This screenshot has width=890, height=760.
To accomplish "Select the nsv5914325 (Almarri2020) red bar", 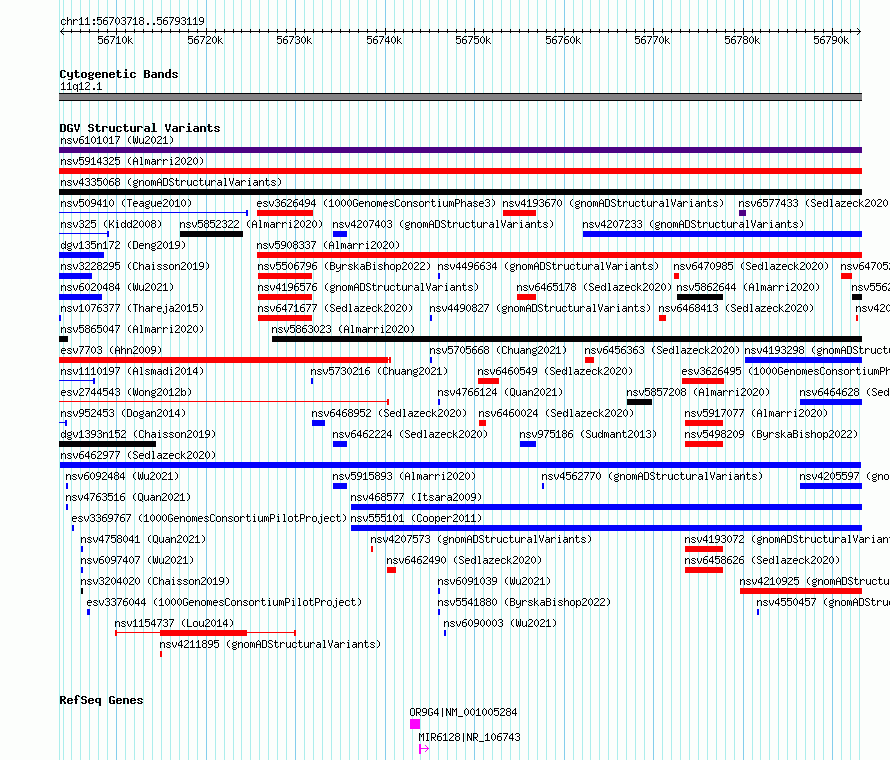I will click(x=460, y=171).
